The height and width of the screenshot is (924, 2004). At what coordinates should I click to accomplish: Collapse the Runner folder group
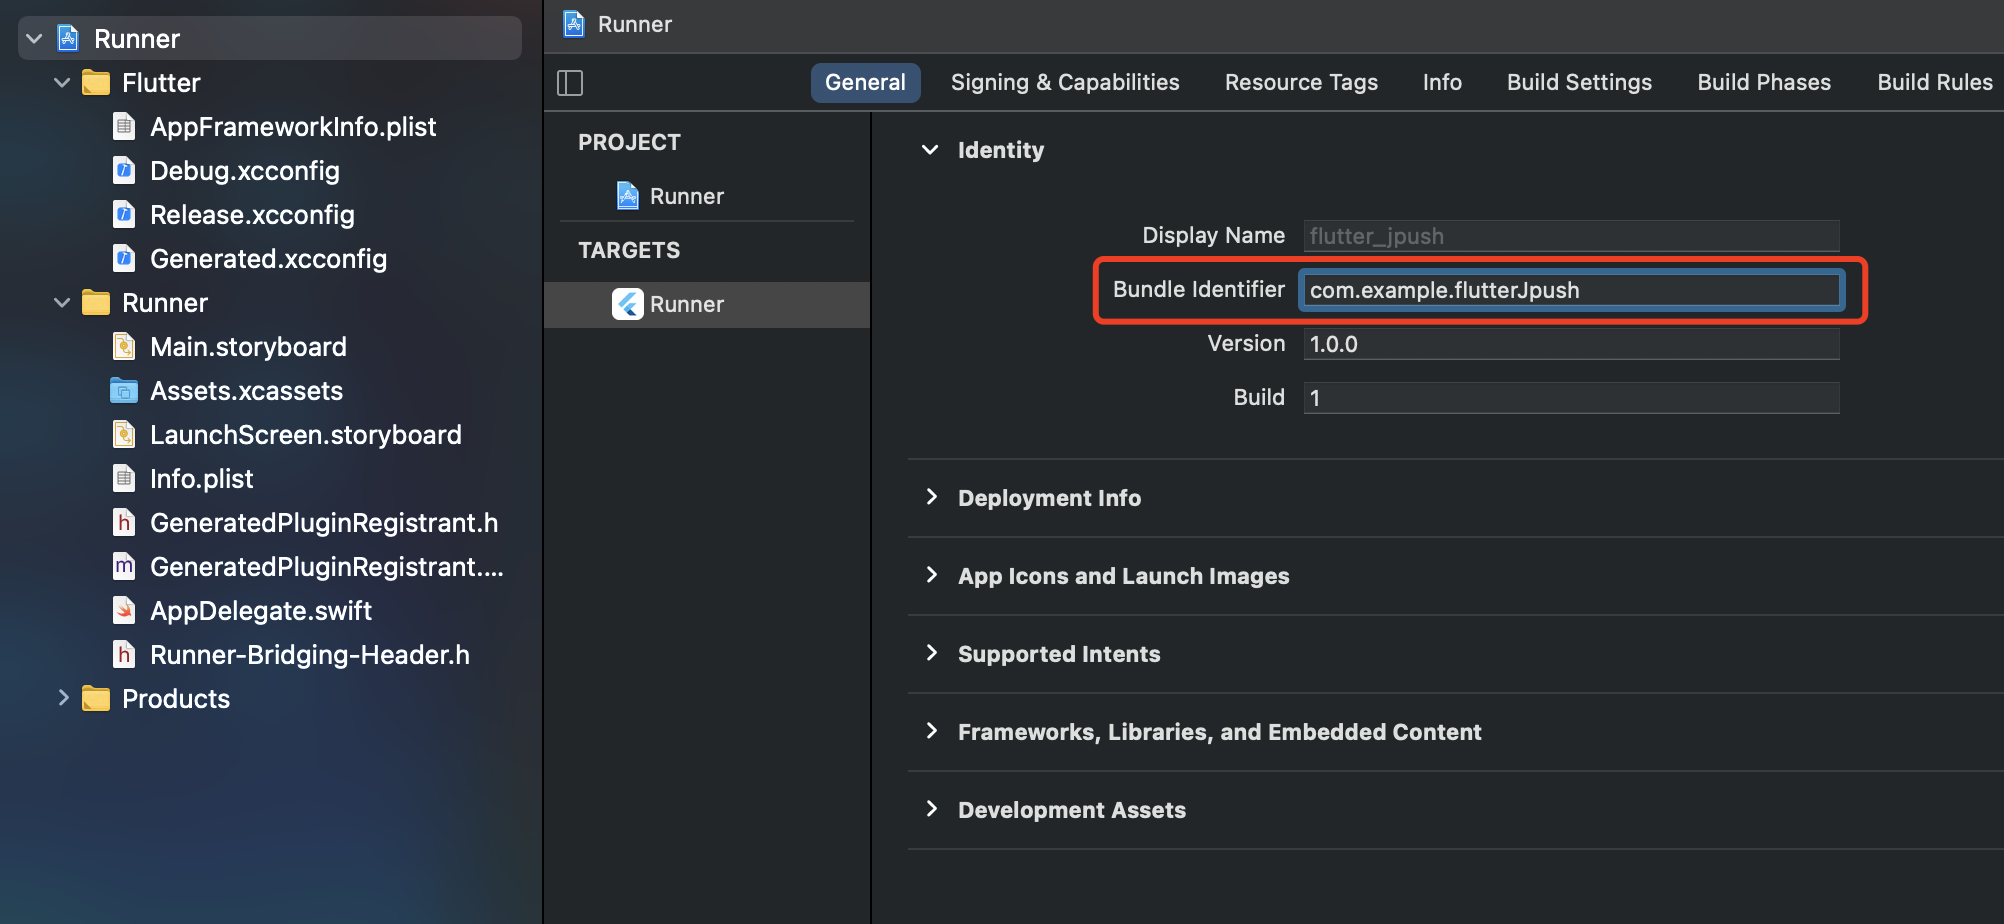(x=62, y=303)
